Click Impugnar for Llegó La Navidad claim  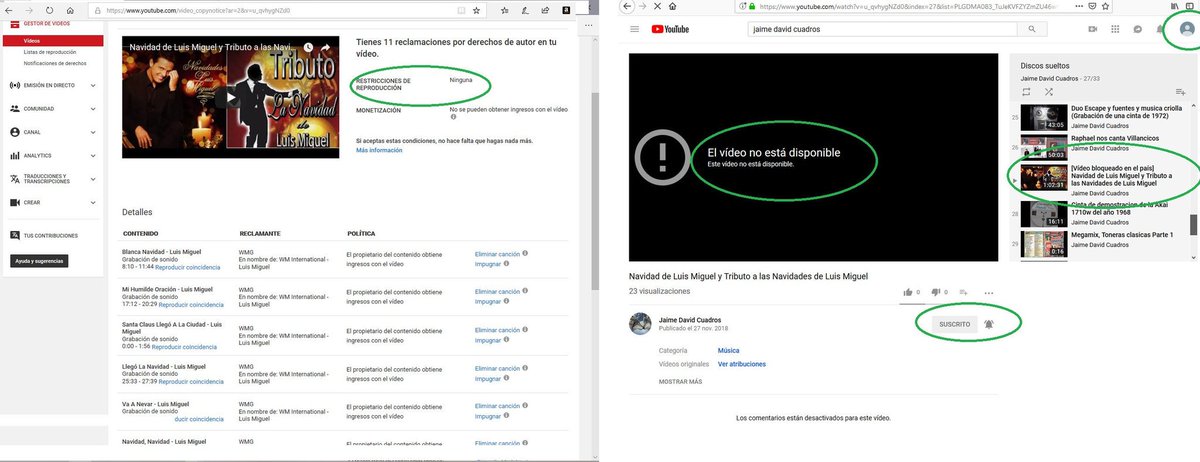click(488, 379)
